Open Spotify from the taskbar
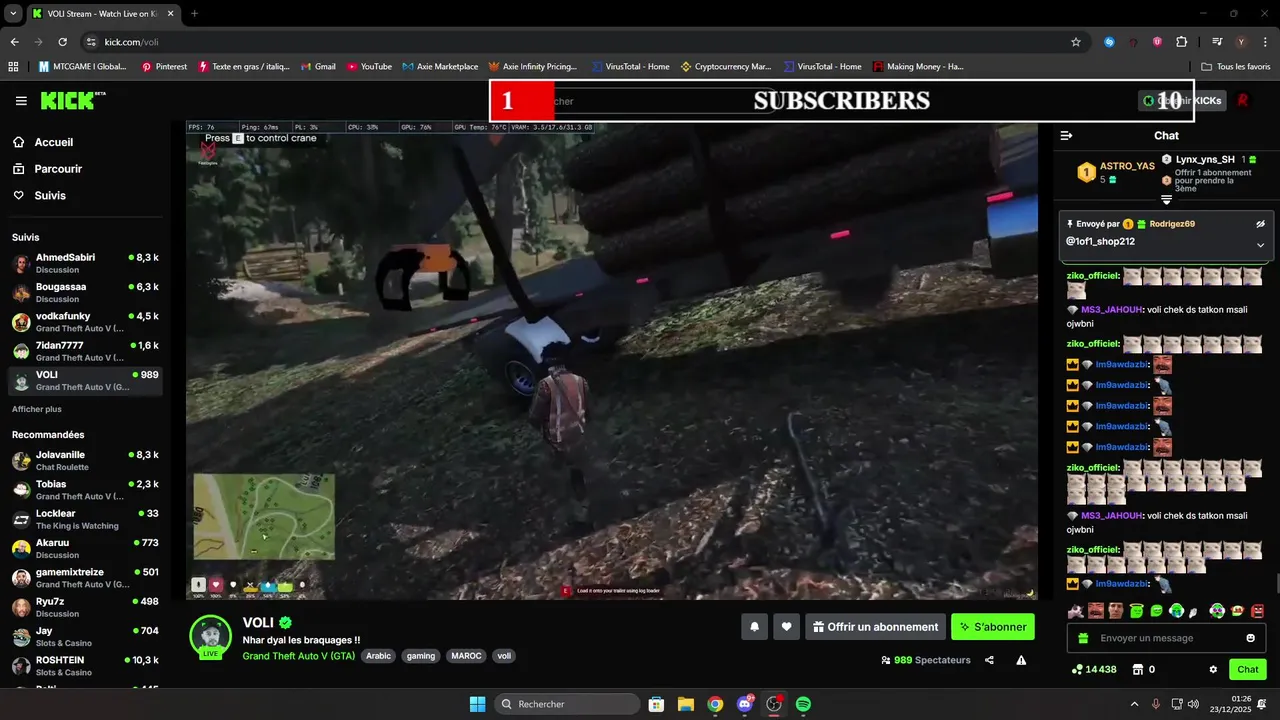1280x720 pixels. tap(803, 704)
